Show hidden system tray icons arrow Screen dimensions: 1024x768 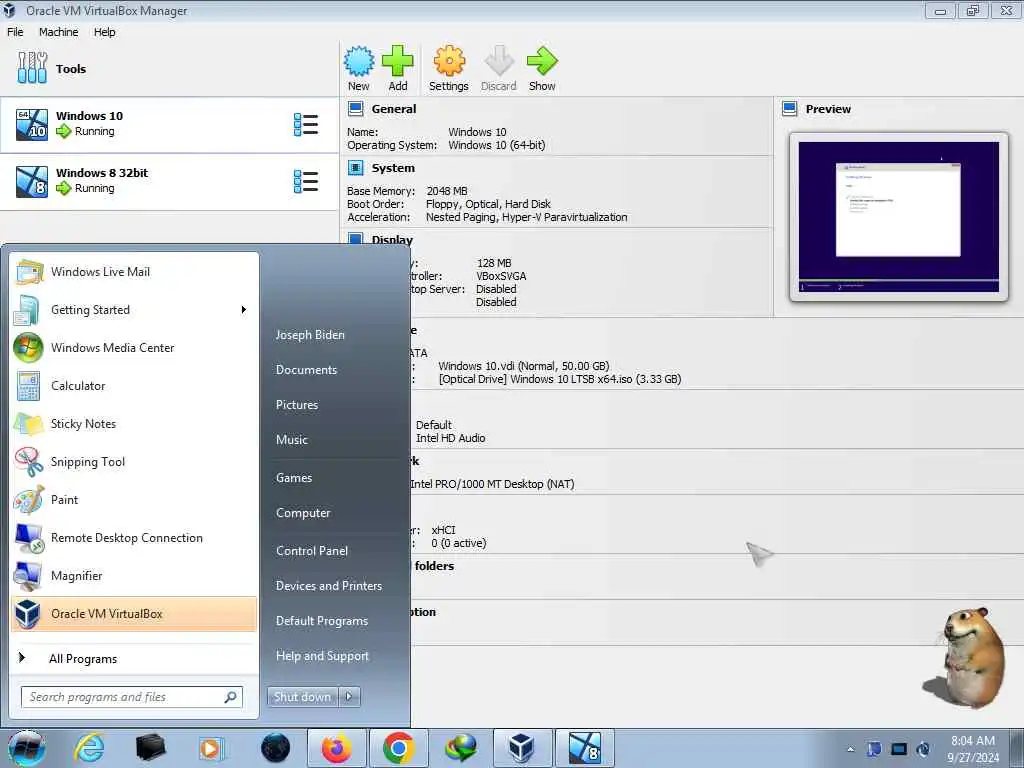pyautogui.click(x=850, y=749)
